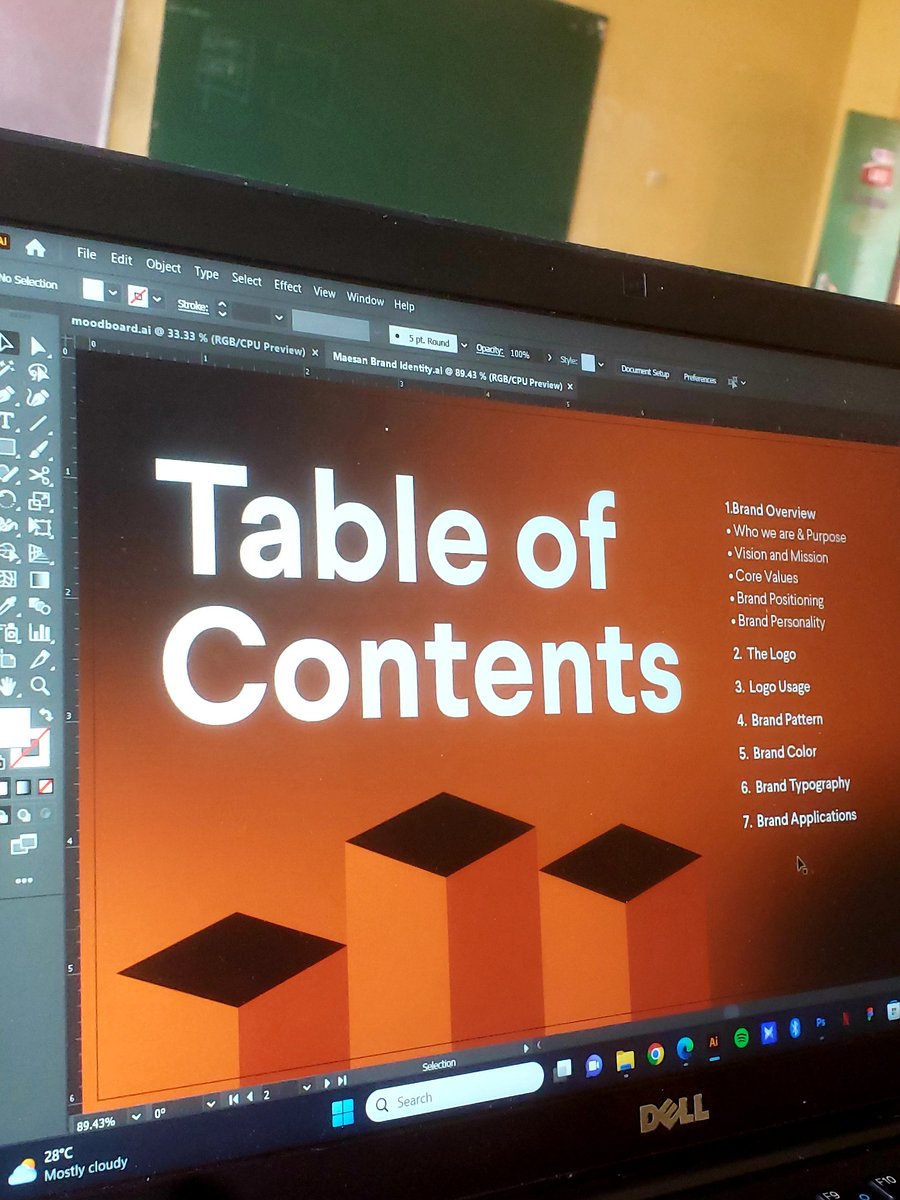Click the Document Setup button

(645, 371)
